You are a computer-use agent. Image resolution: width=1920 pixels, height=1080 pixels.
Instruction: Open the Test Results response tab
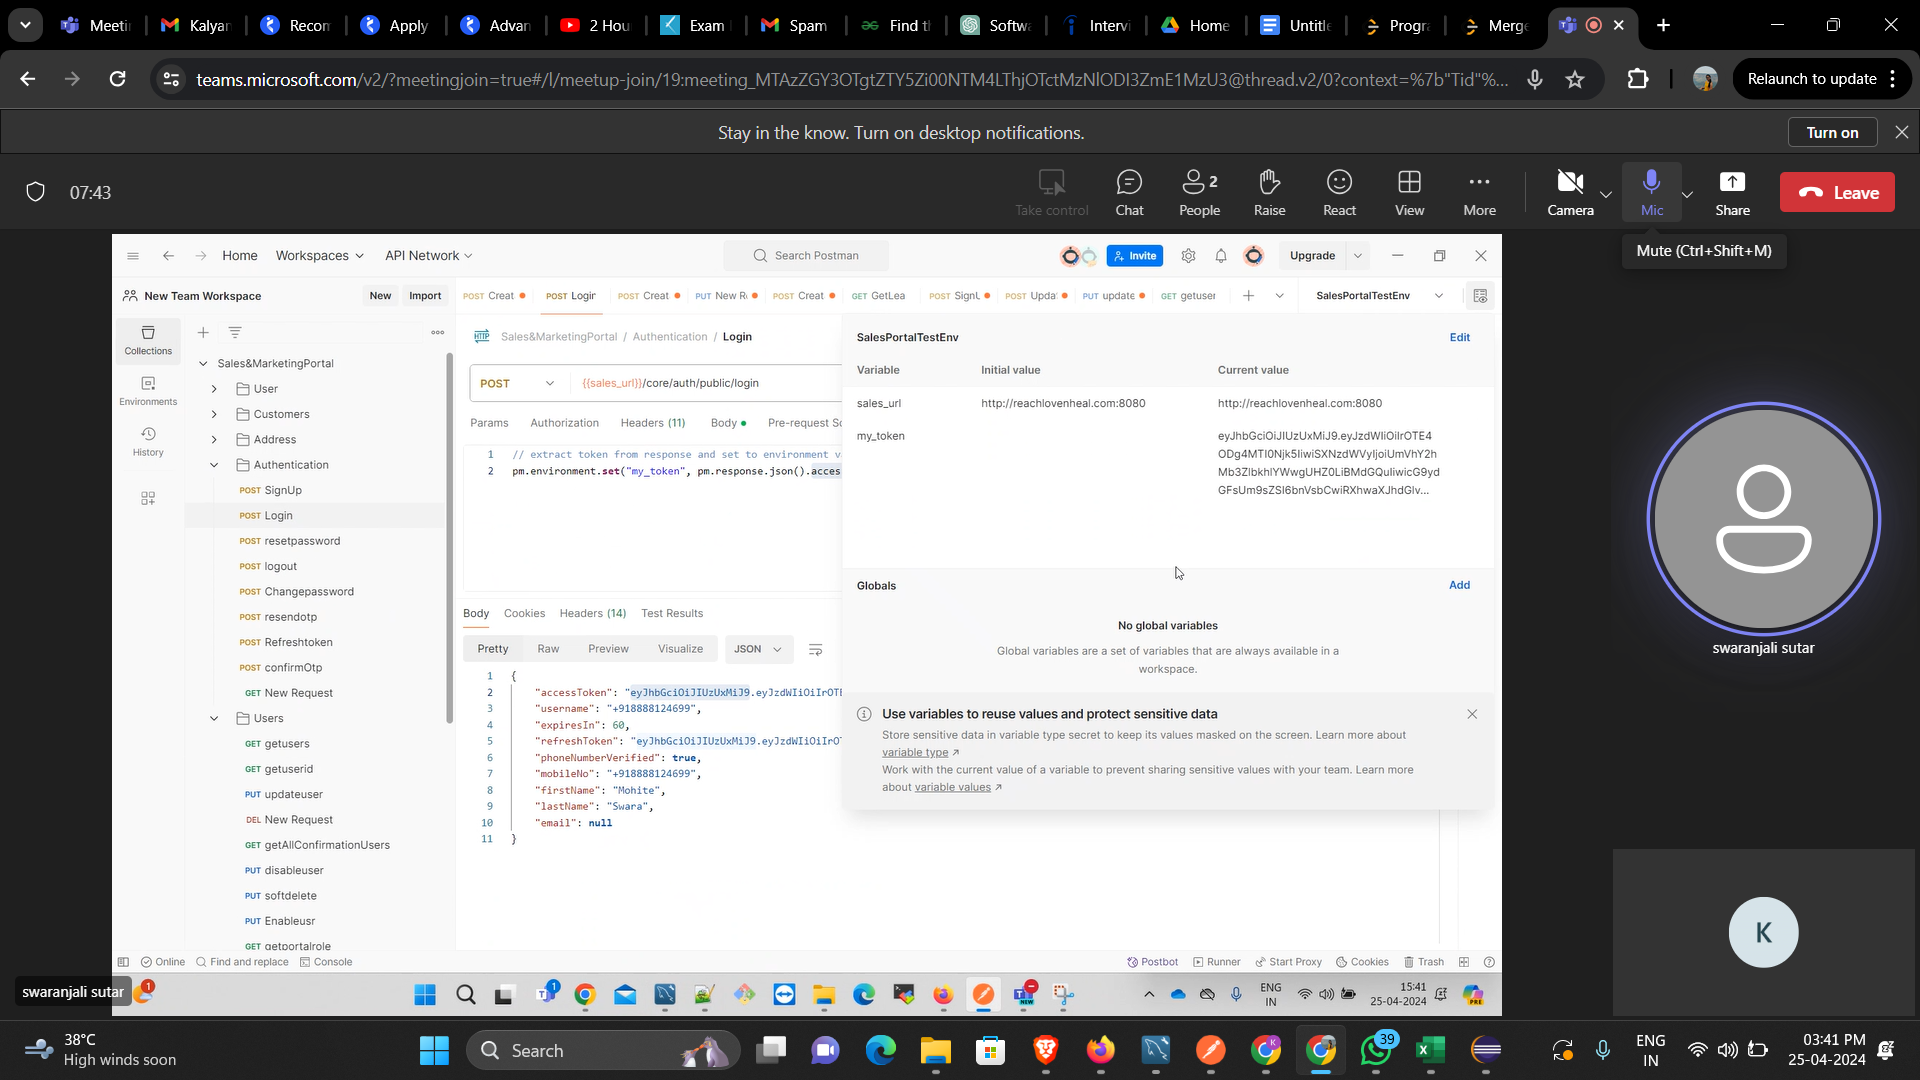671,613
